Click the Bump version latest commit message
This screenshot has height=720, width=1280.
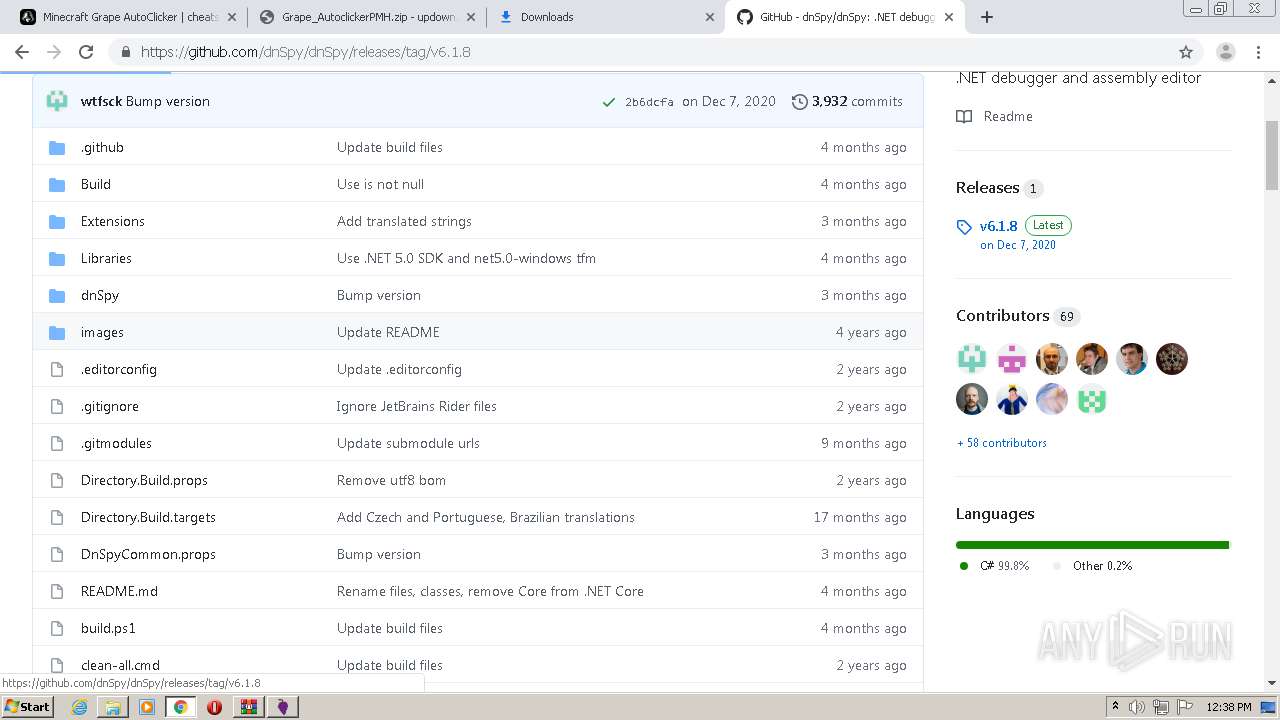click(x=168, y=101)
